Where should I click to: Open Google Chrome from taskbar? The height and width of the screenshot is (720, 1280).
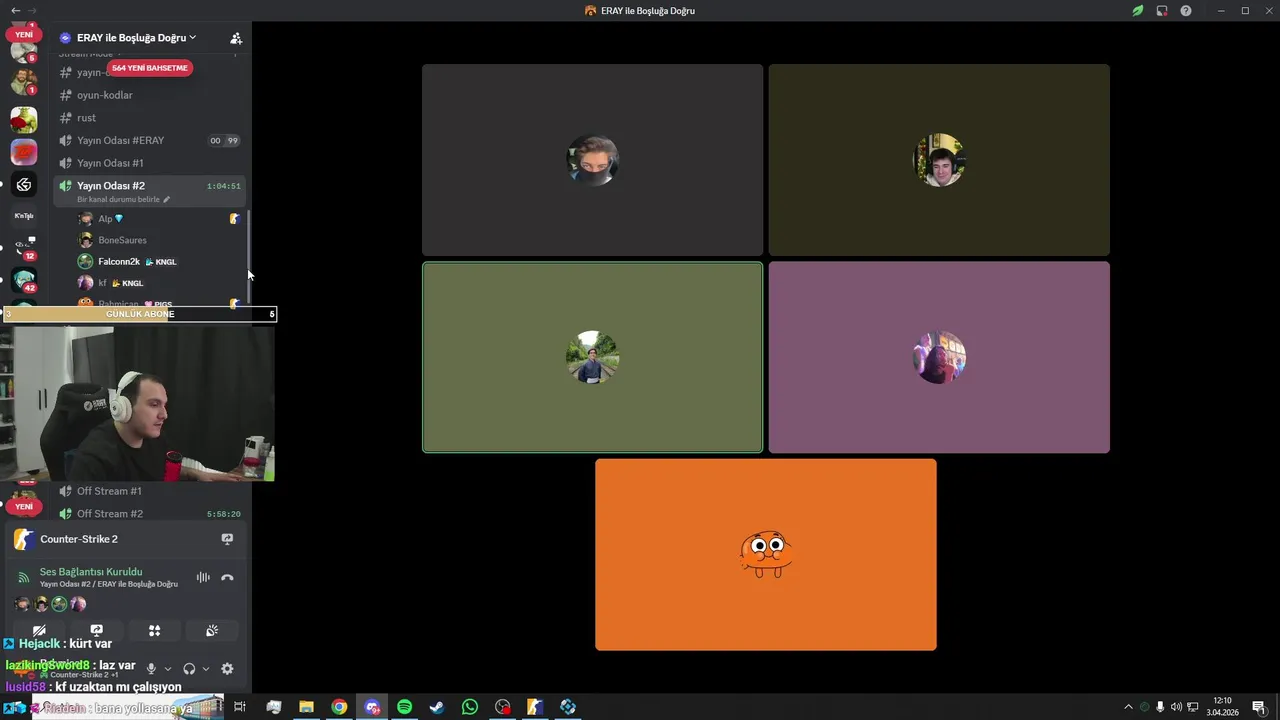339,707
